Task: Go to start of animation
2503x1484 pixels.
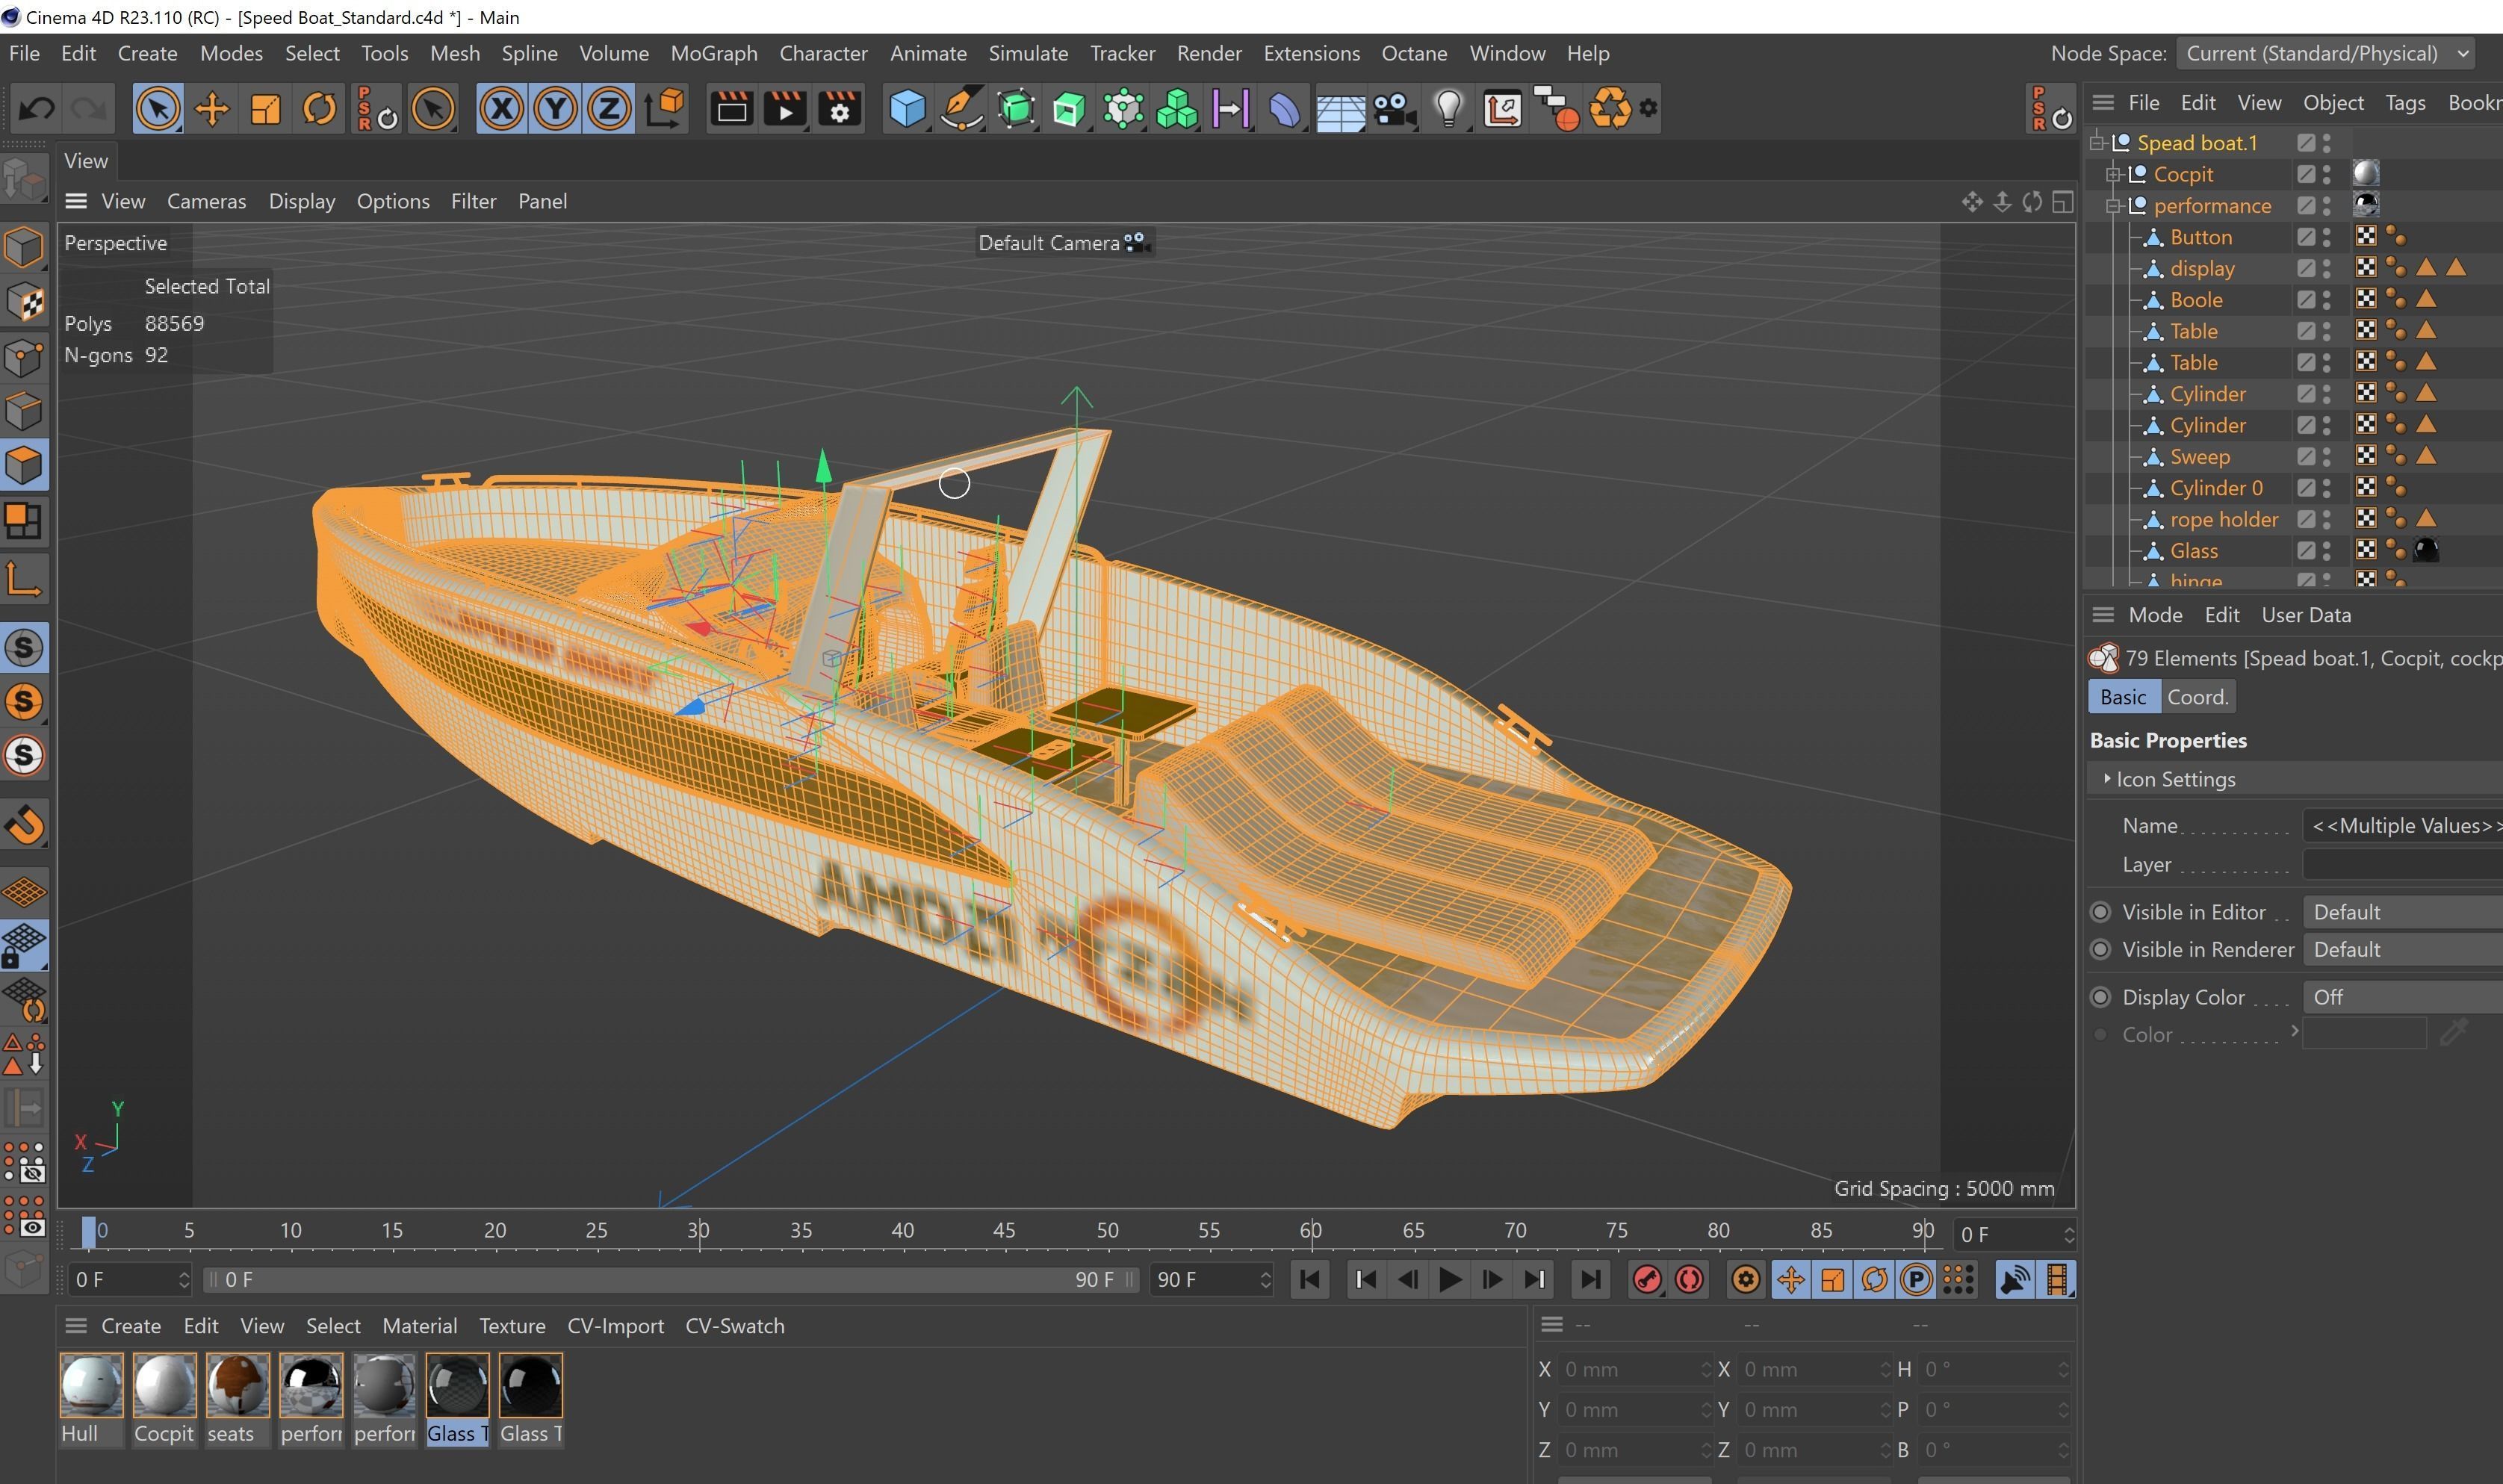Action: tap(1310, 1279)
